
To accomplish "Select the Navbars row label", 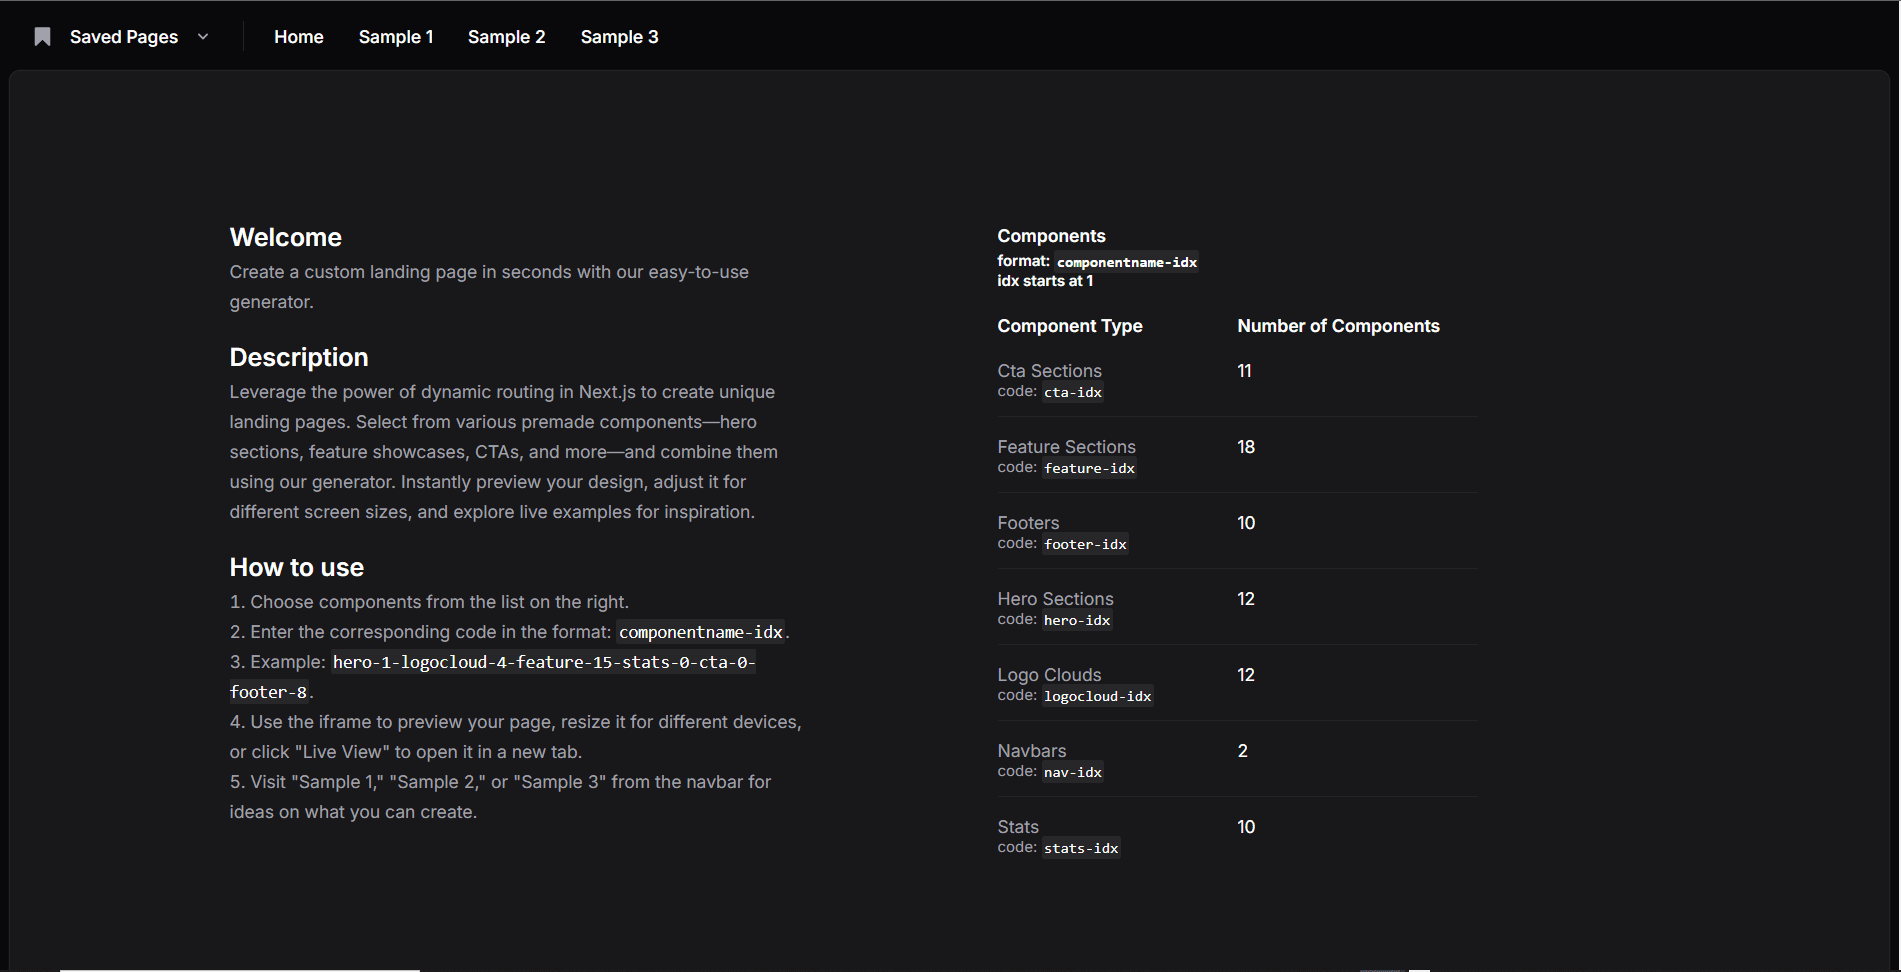I will click(1031, 751).
